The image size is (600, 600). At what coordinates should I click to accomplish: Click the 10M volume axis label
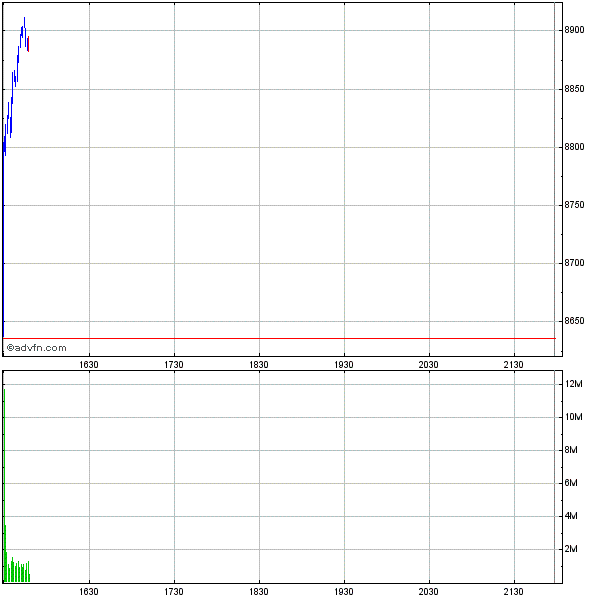[x=573, y=417]
